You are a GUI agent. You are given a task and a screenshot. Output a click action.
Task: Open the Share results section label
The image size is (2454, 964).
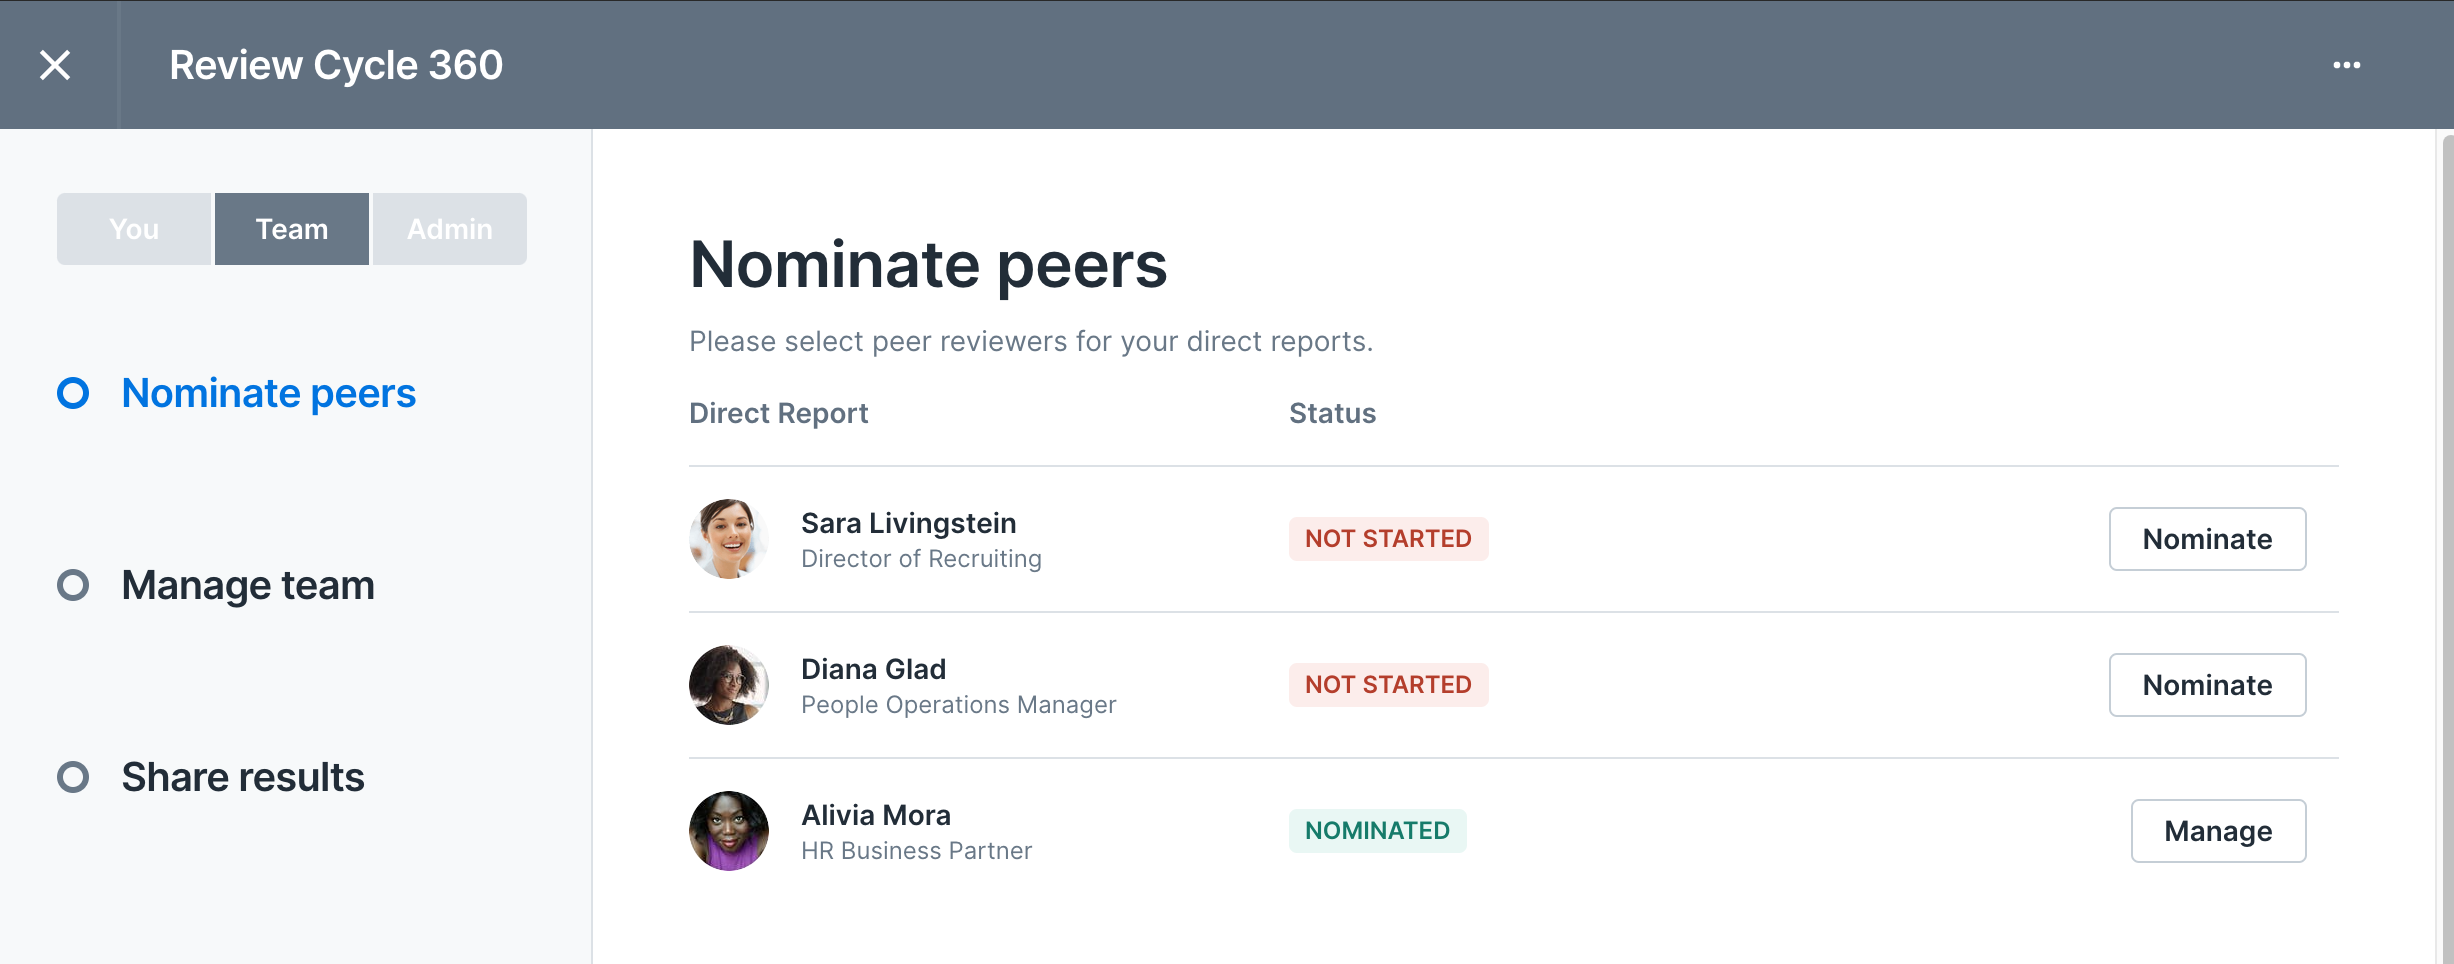pyautogui.click(x=243, y=777)
